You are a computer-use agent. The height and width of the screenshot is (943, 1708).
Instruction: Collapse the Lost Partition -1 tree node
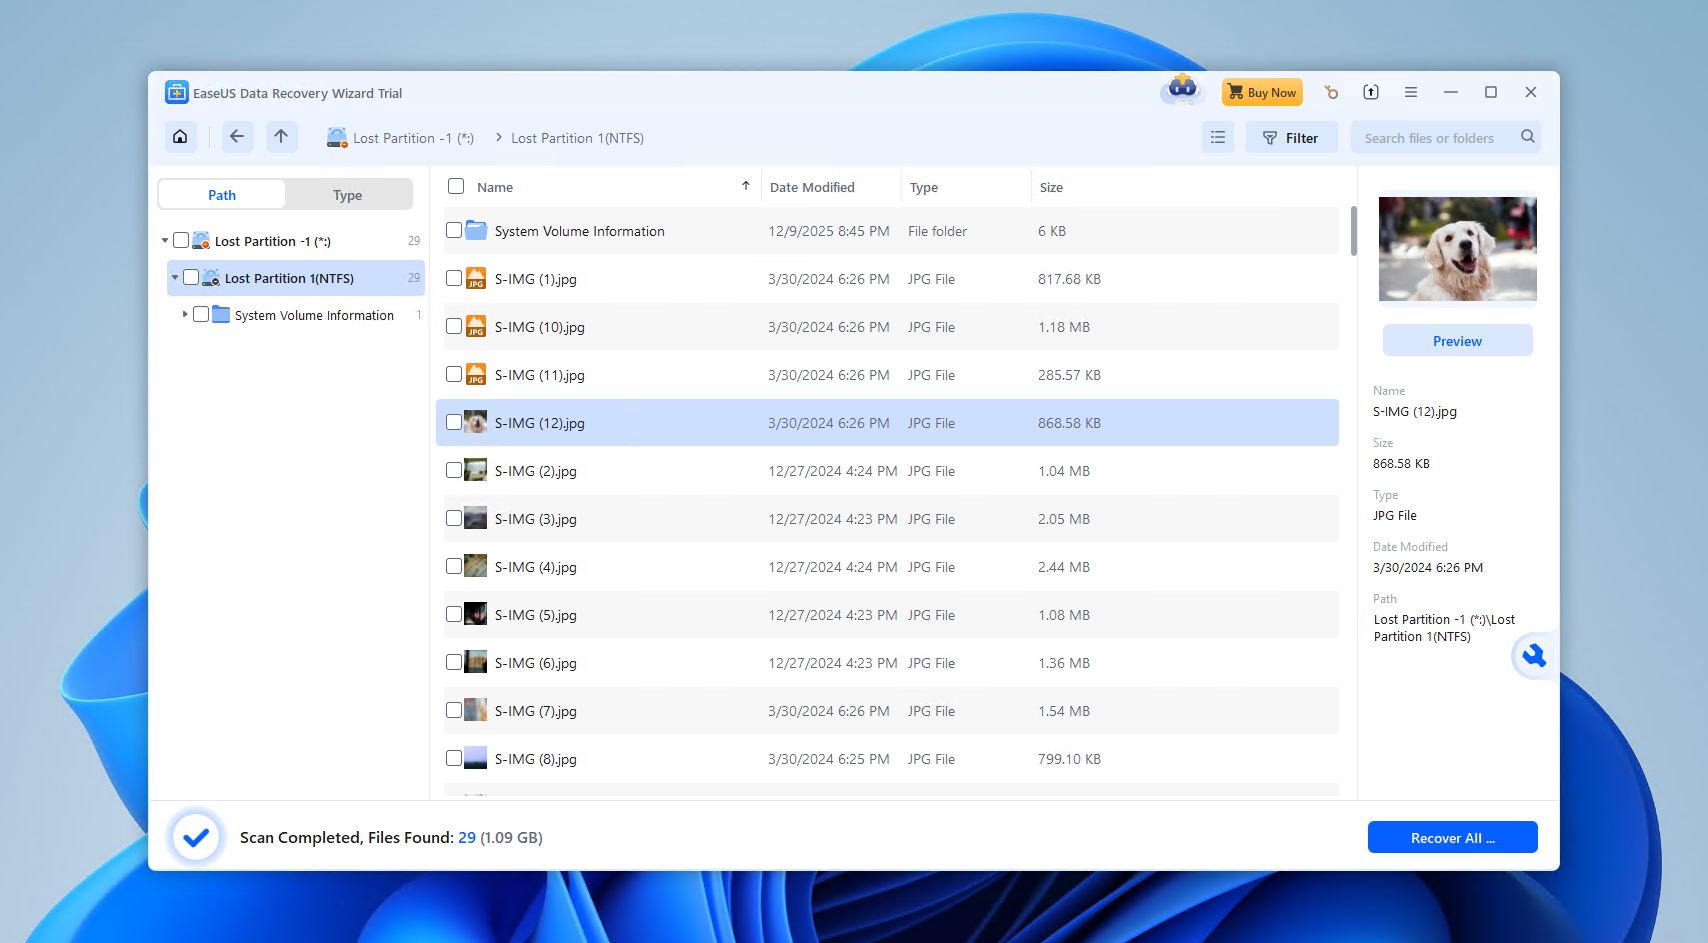click(x=164, y=240)
